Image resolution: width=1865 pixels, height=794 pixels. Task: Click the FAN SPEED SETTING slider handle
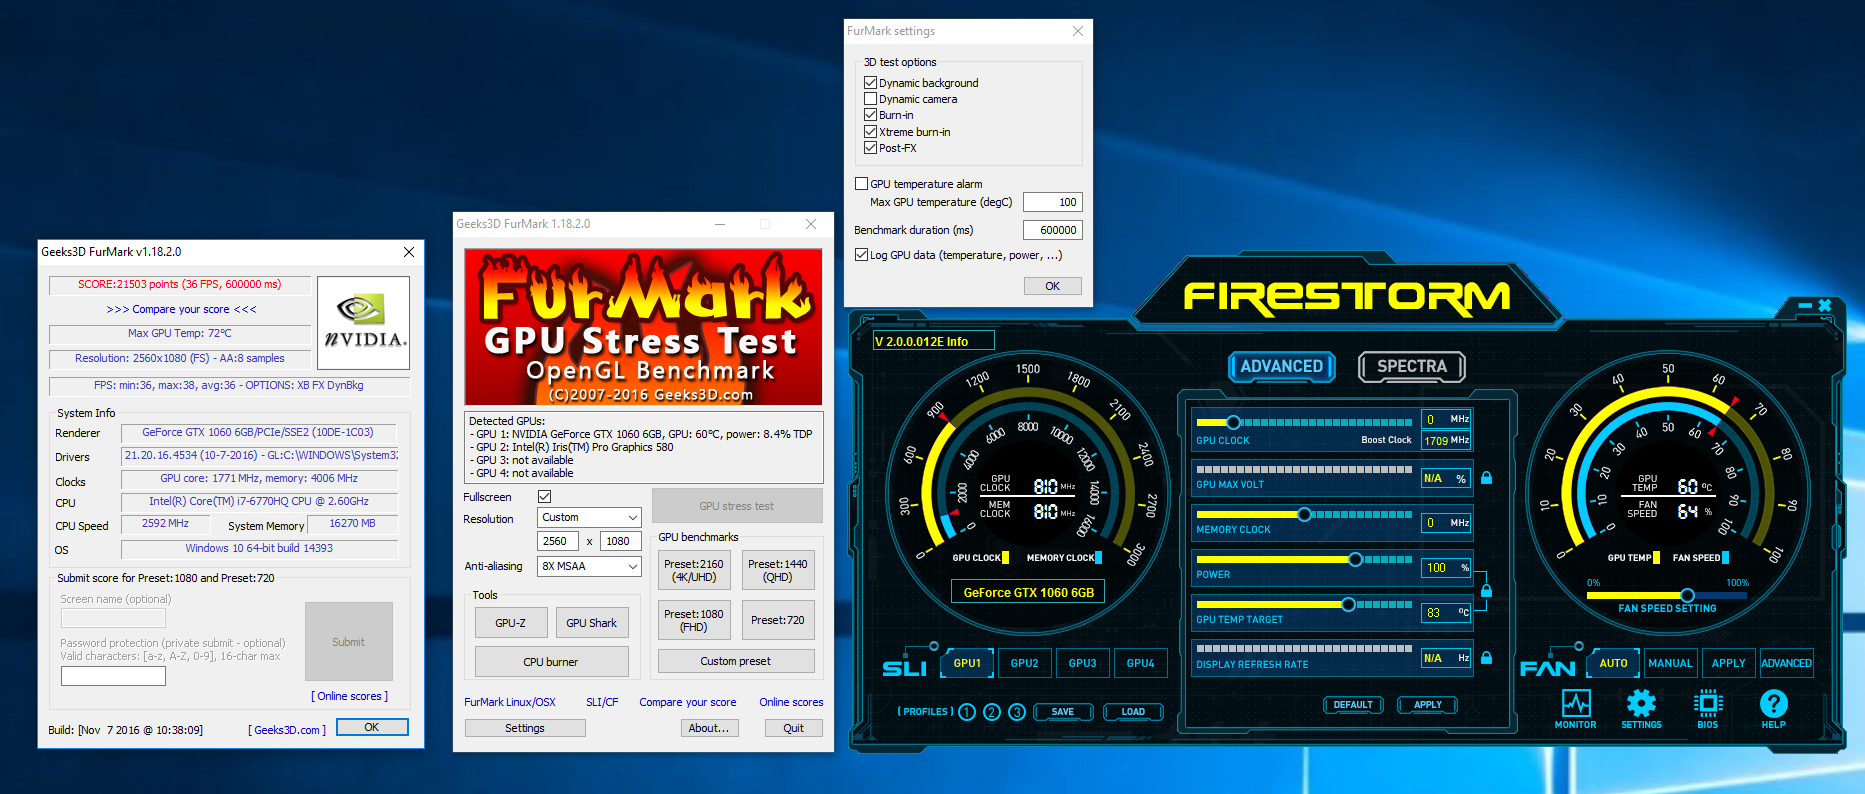point(1687,595)
